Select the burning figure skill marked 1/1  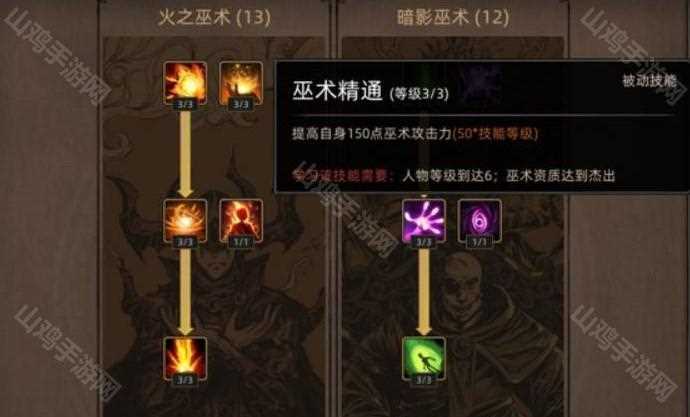[241, 220]
